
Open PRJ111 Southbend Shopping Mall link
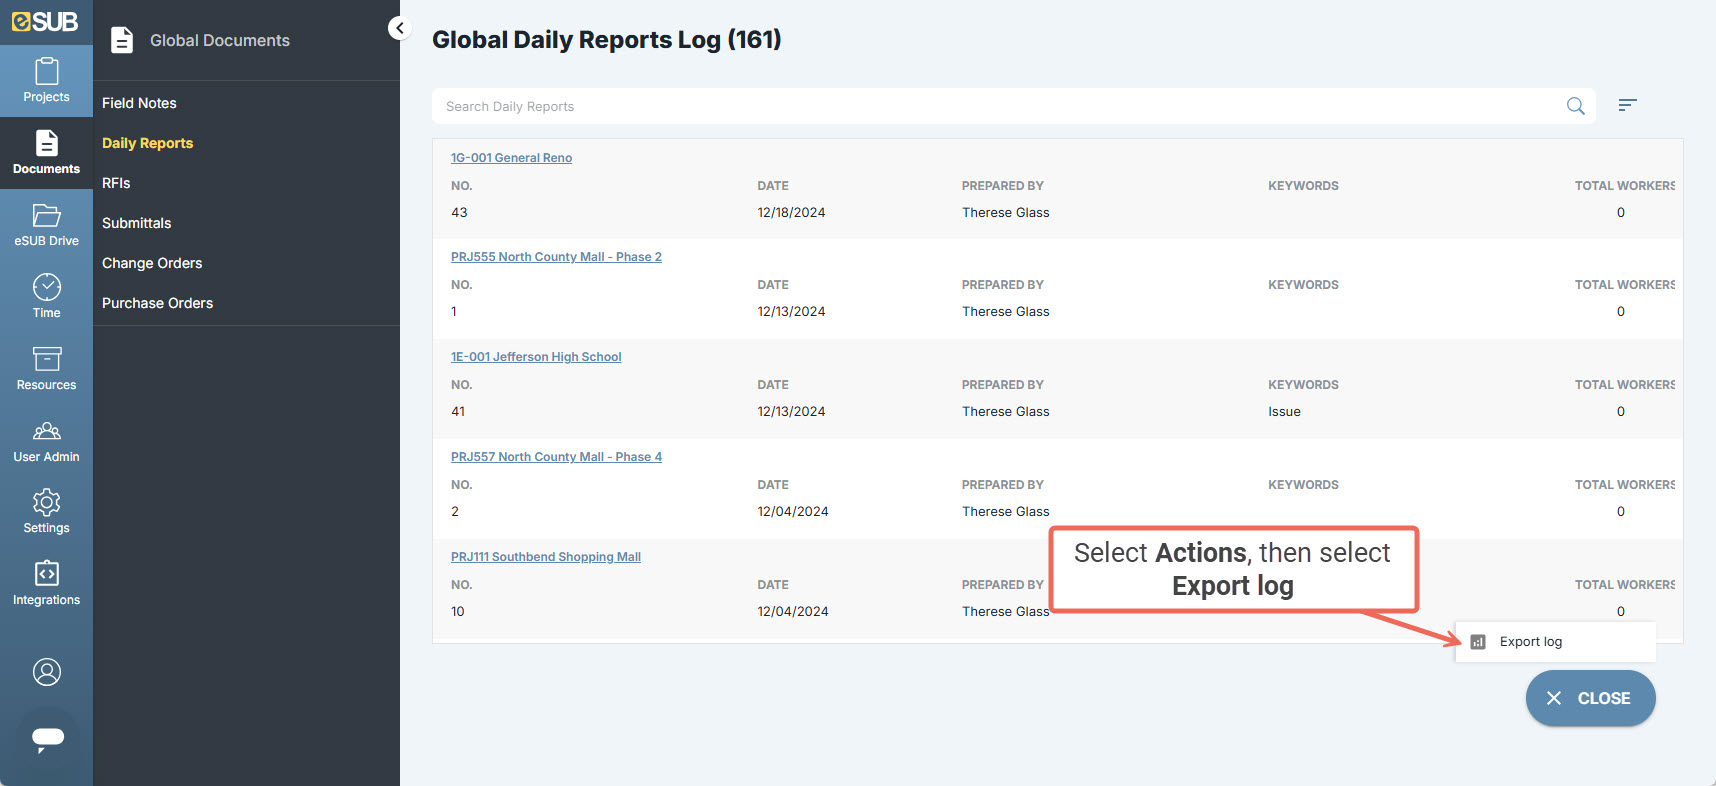pyautogui.click(x=546, y=557)
